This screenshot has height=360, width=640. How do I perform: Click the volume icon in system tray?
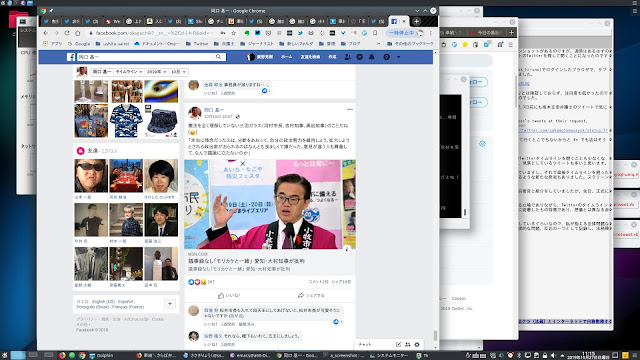pos(553,356)
